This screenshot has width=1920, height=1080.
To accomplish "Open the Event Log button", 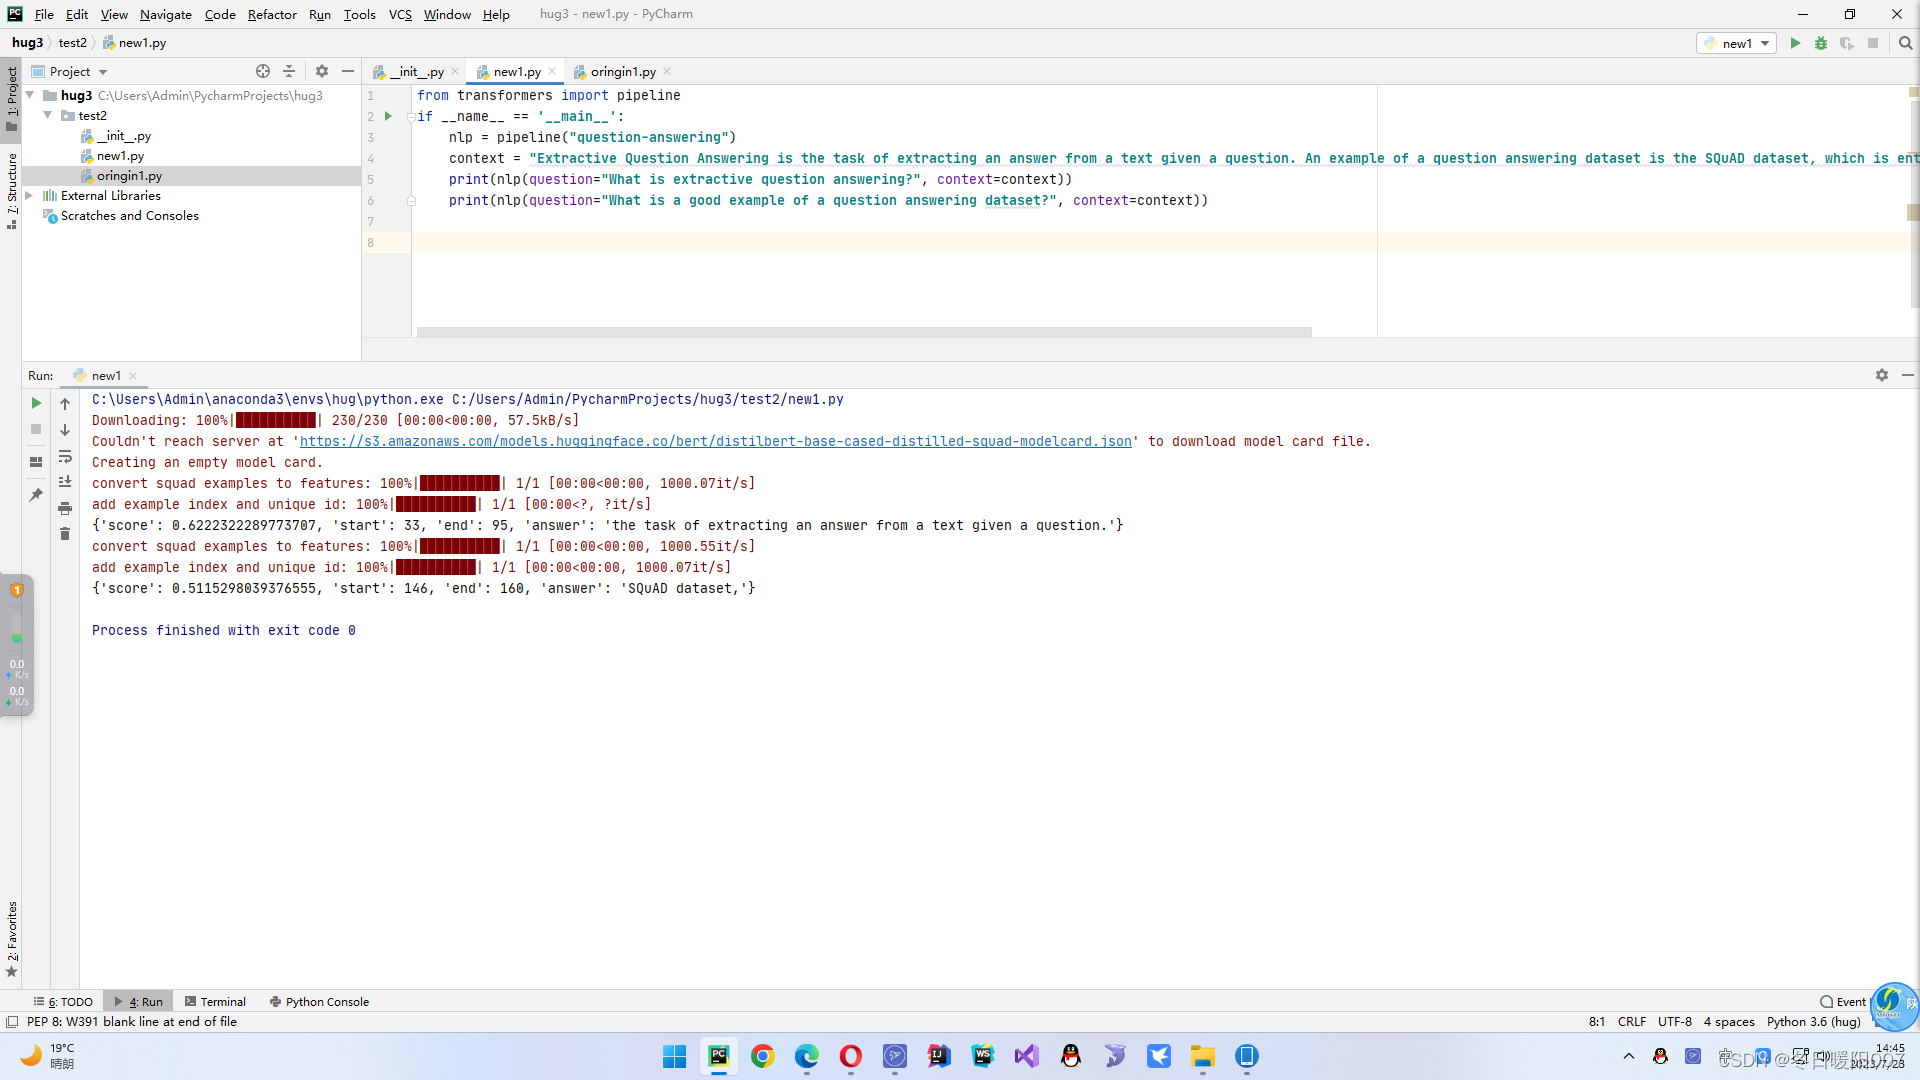I will (x=1843, y=1001).
